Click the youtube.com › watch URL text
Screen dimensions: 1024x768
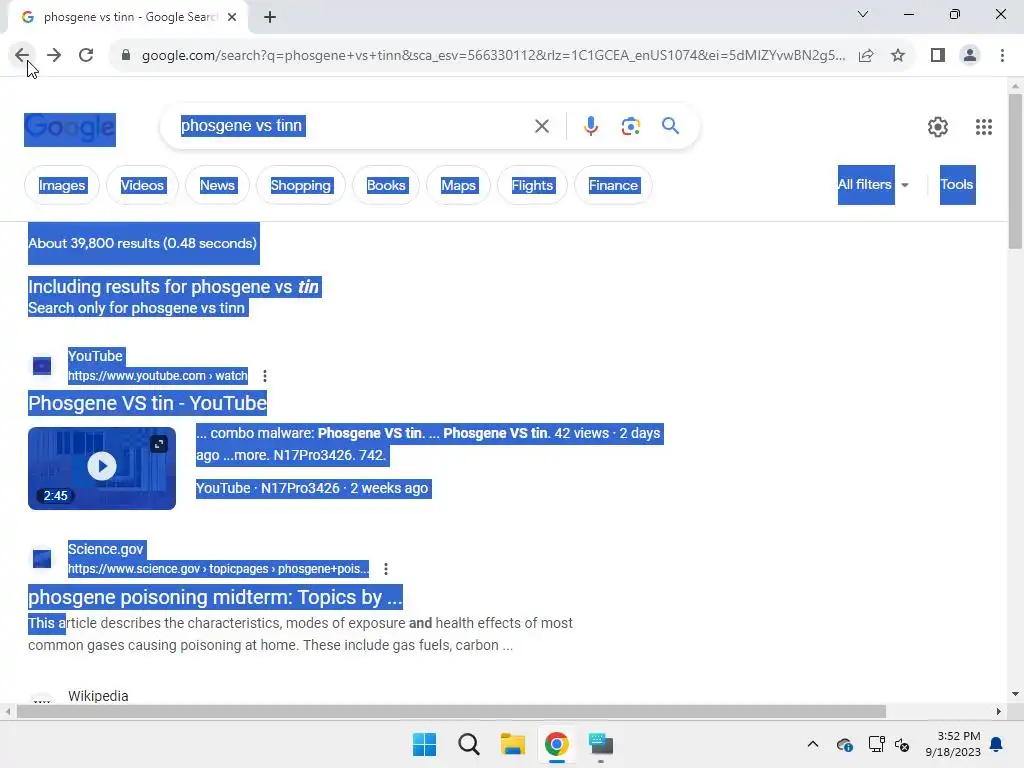click(x=158, y=376)
